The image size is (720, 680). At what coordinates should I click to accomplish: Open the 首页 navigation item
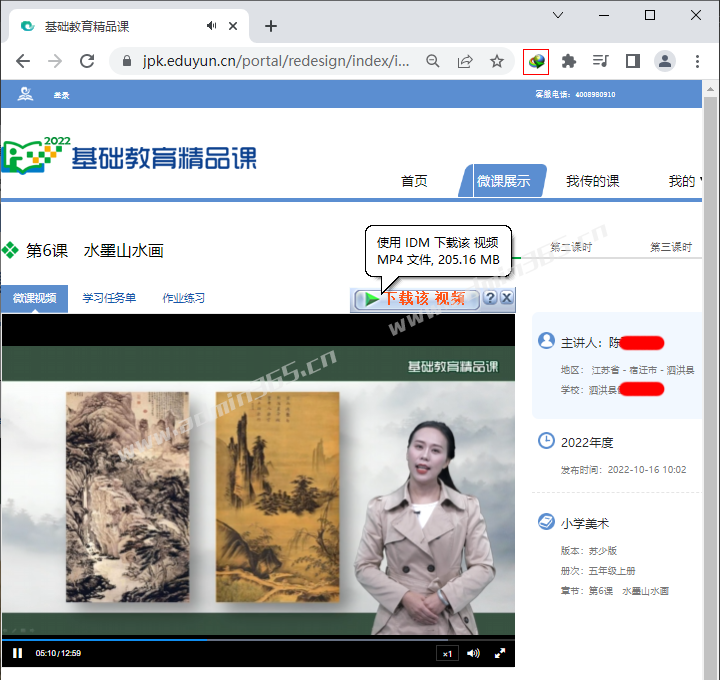pos(414,181)
